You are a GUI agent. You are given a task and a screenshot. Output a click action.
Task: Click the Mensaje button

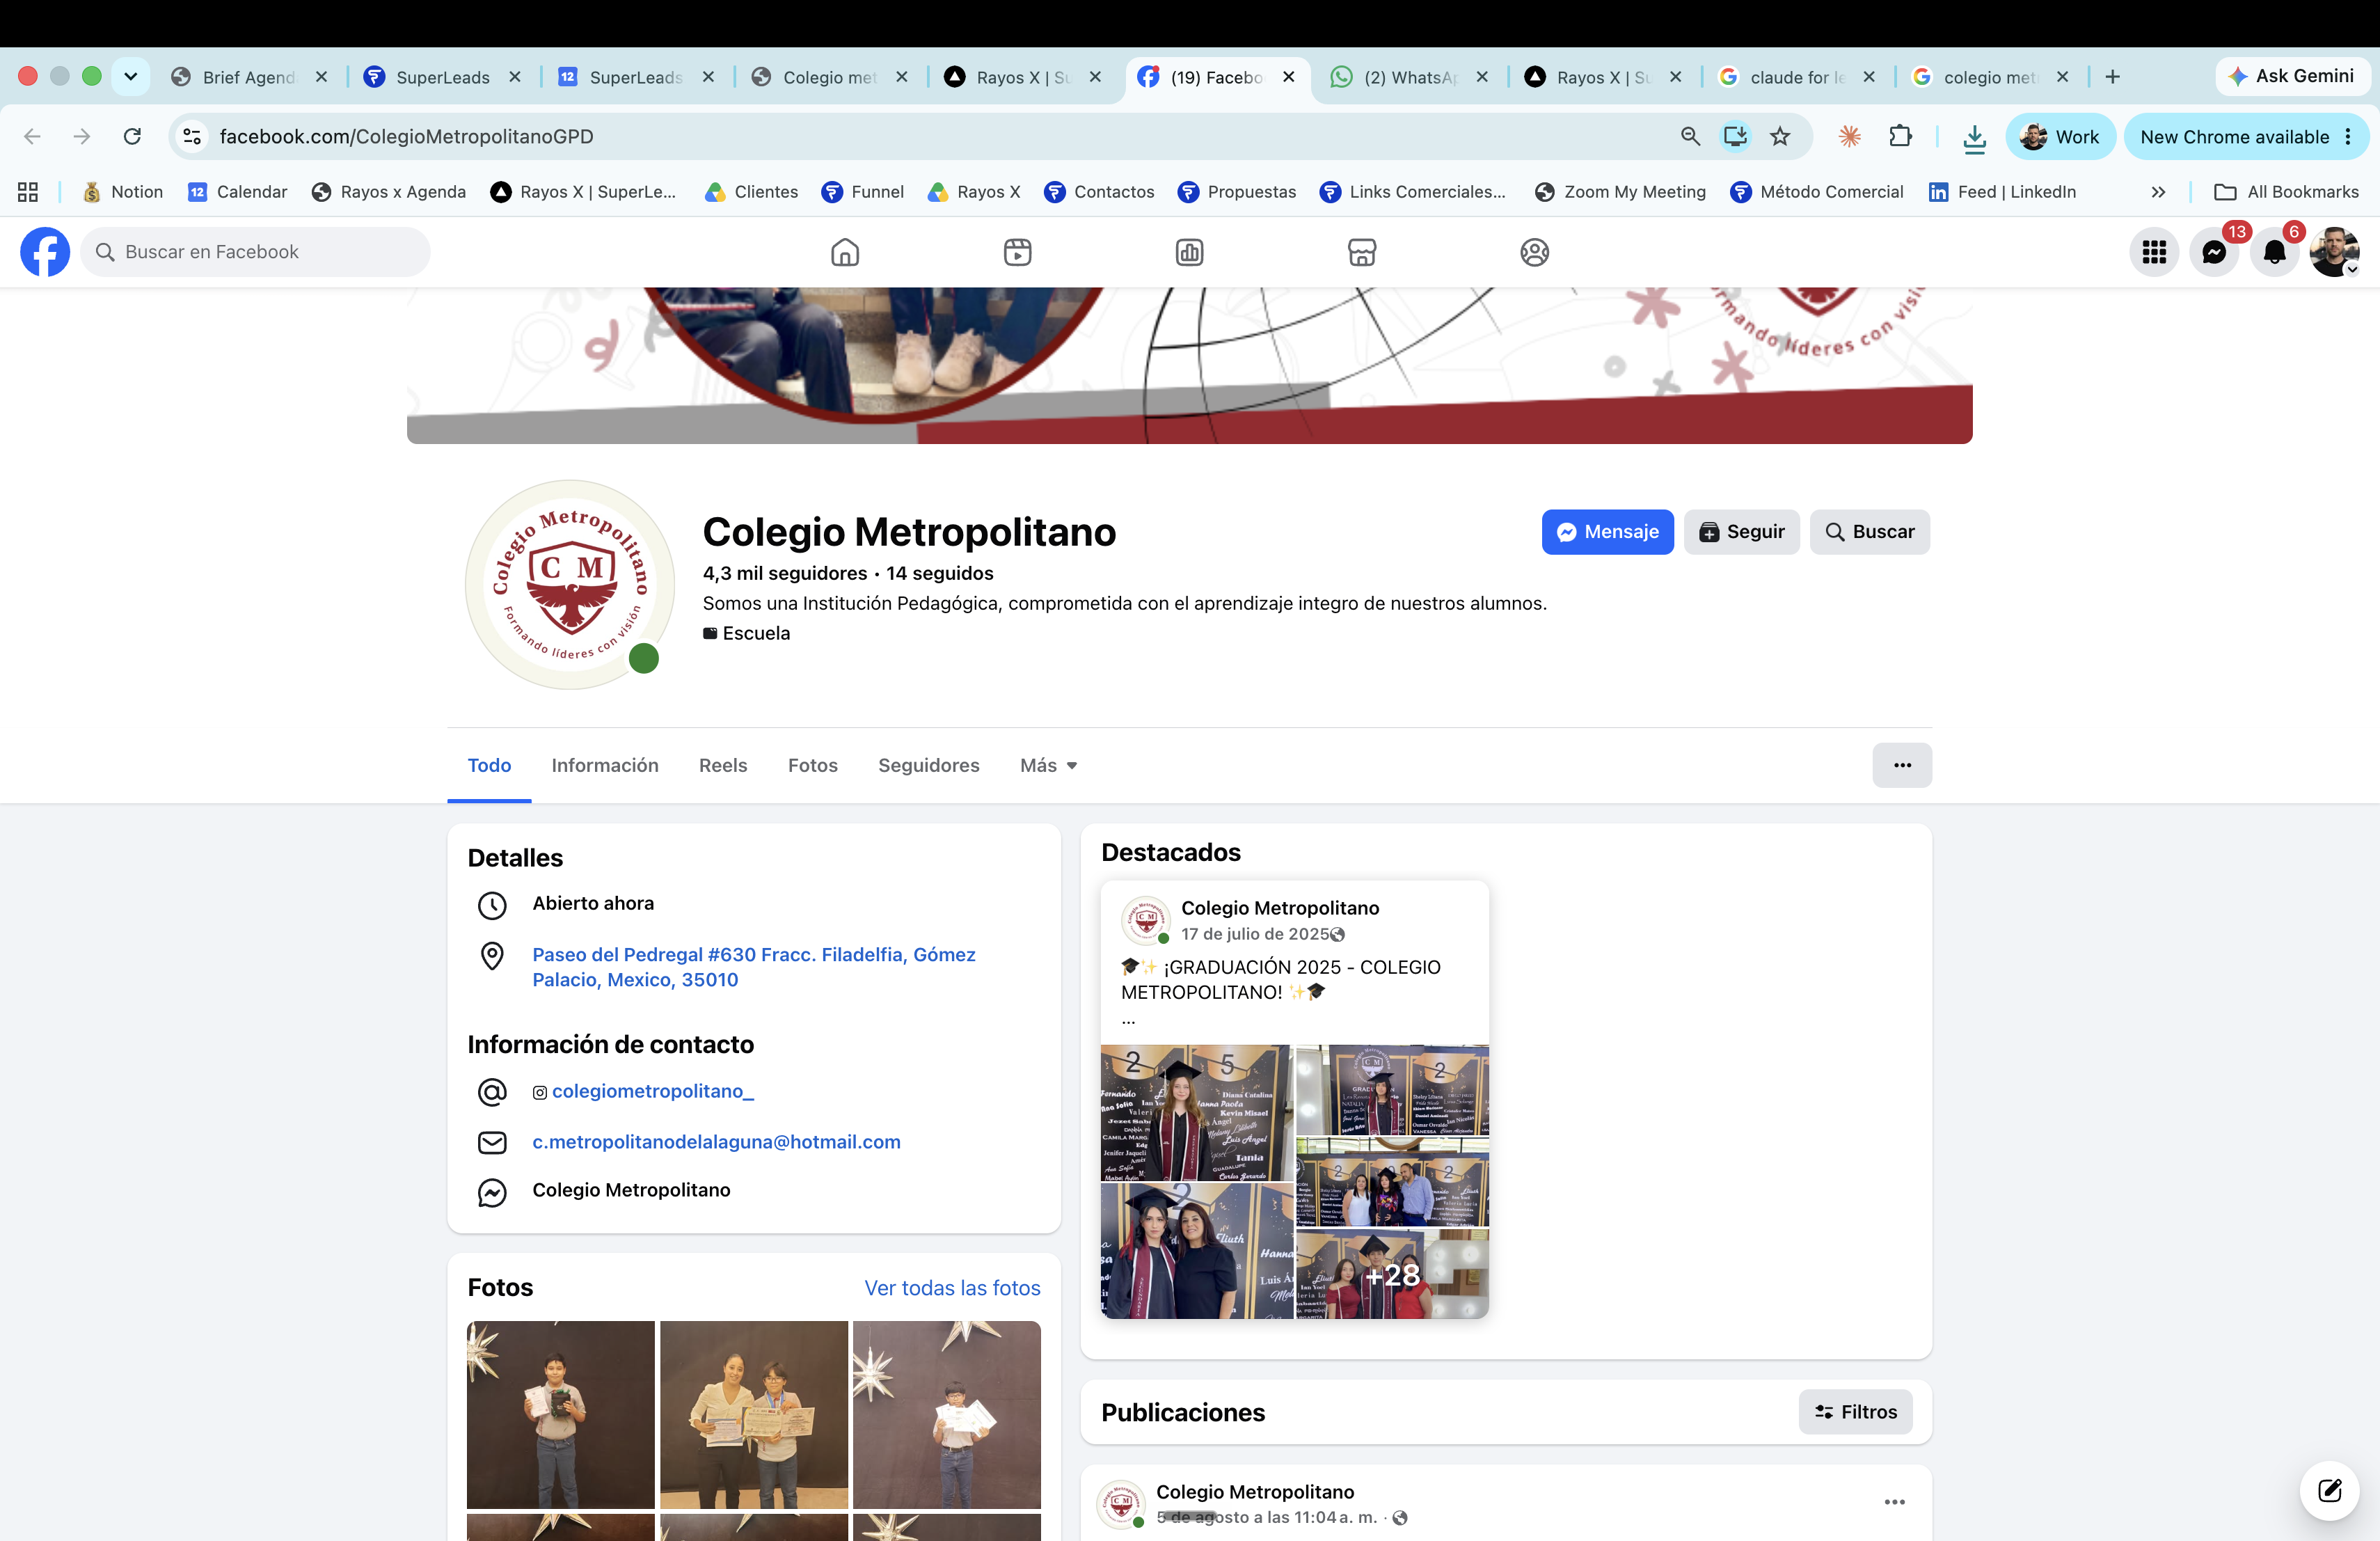click(1607, 532)
